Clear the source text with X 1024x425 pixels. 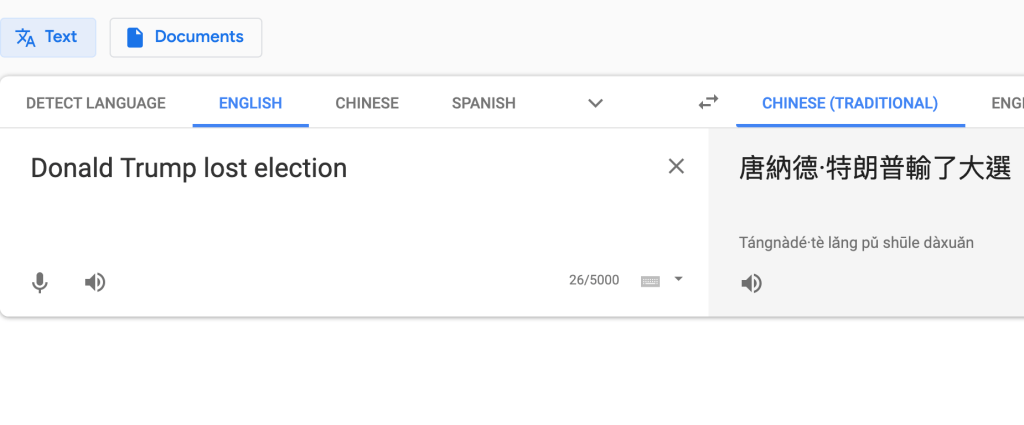click(x=676, y=166)
